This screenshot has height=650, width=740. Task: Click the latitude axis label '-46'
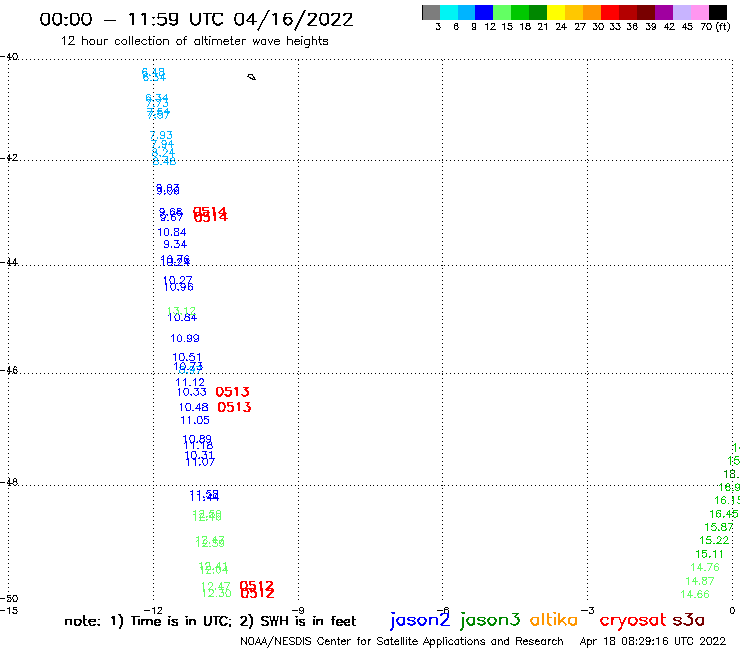click(9, 370)
